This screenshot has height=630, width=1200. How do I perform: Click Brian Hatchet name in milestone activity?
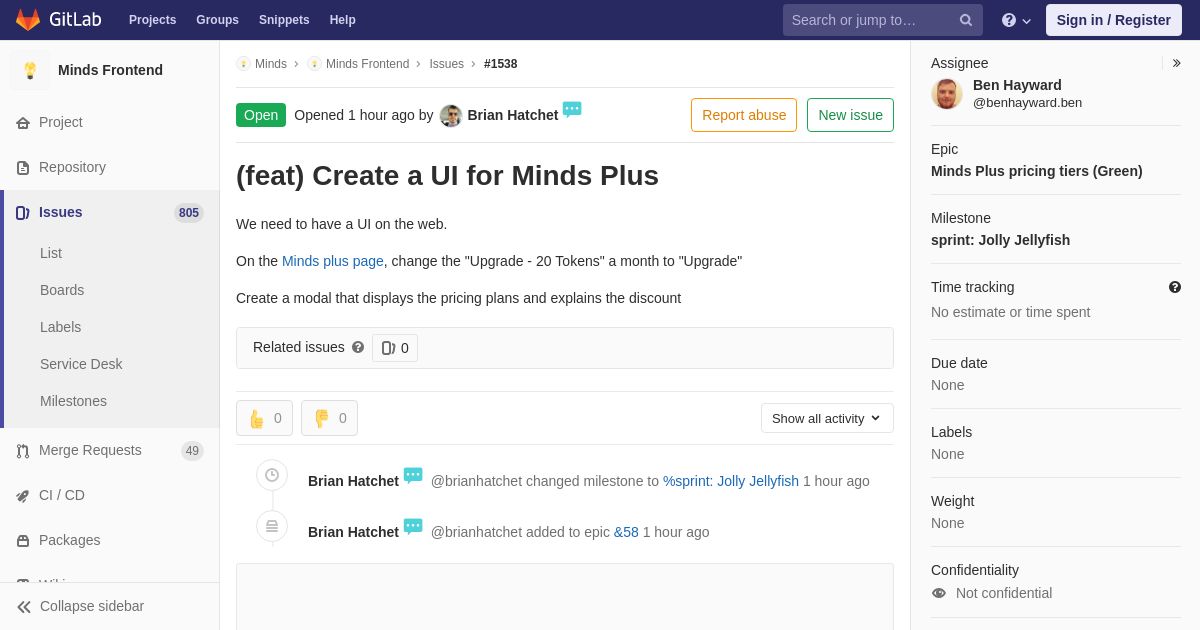pyautogui.click(x=353, y=481)
